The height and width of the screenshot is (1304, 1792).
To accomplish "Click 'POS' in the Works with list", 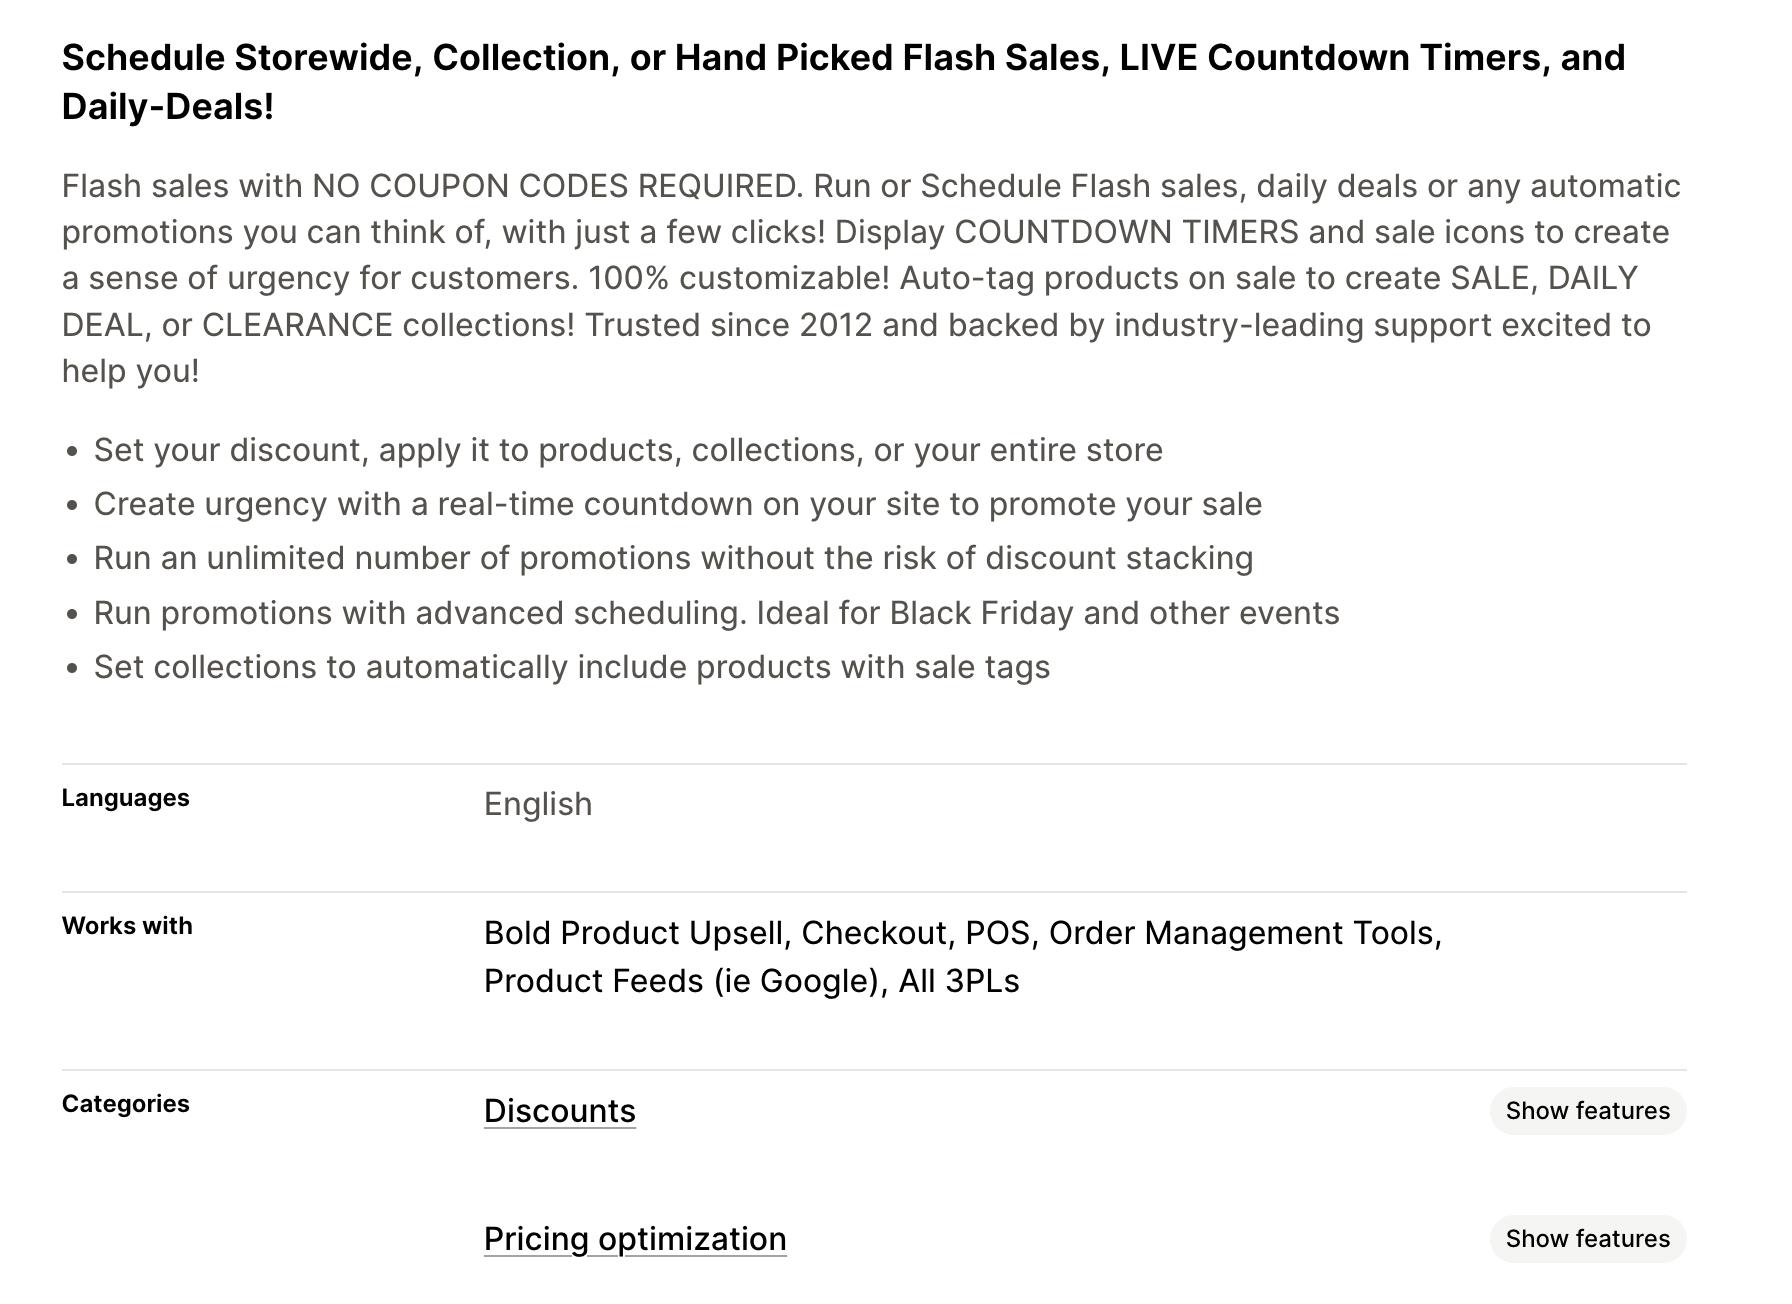I will [997, 933].
